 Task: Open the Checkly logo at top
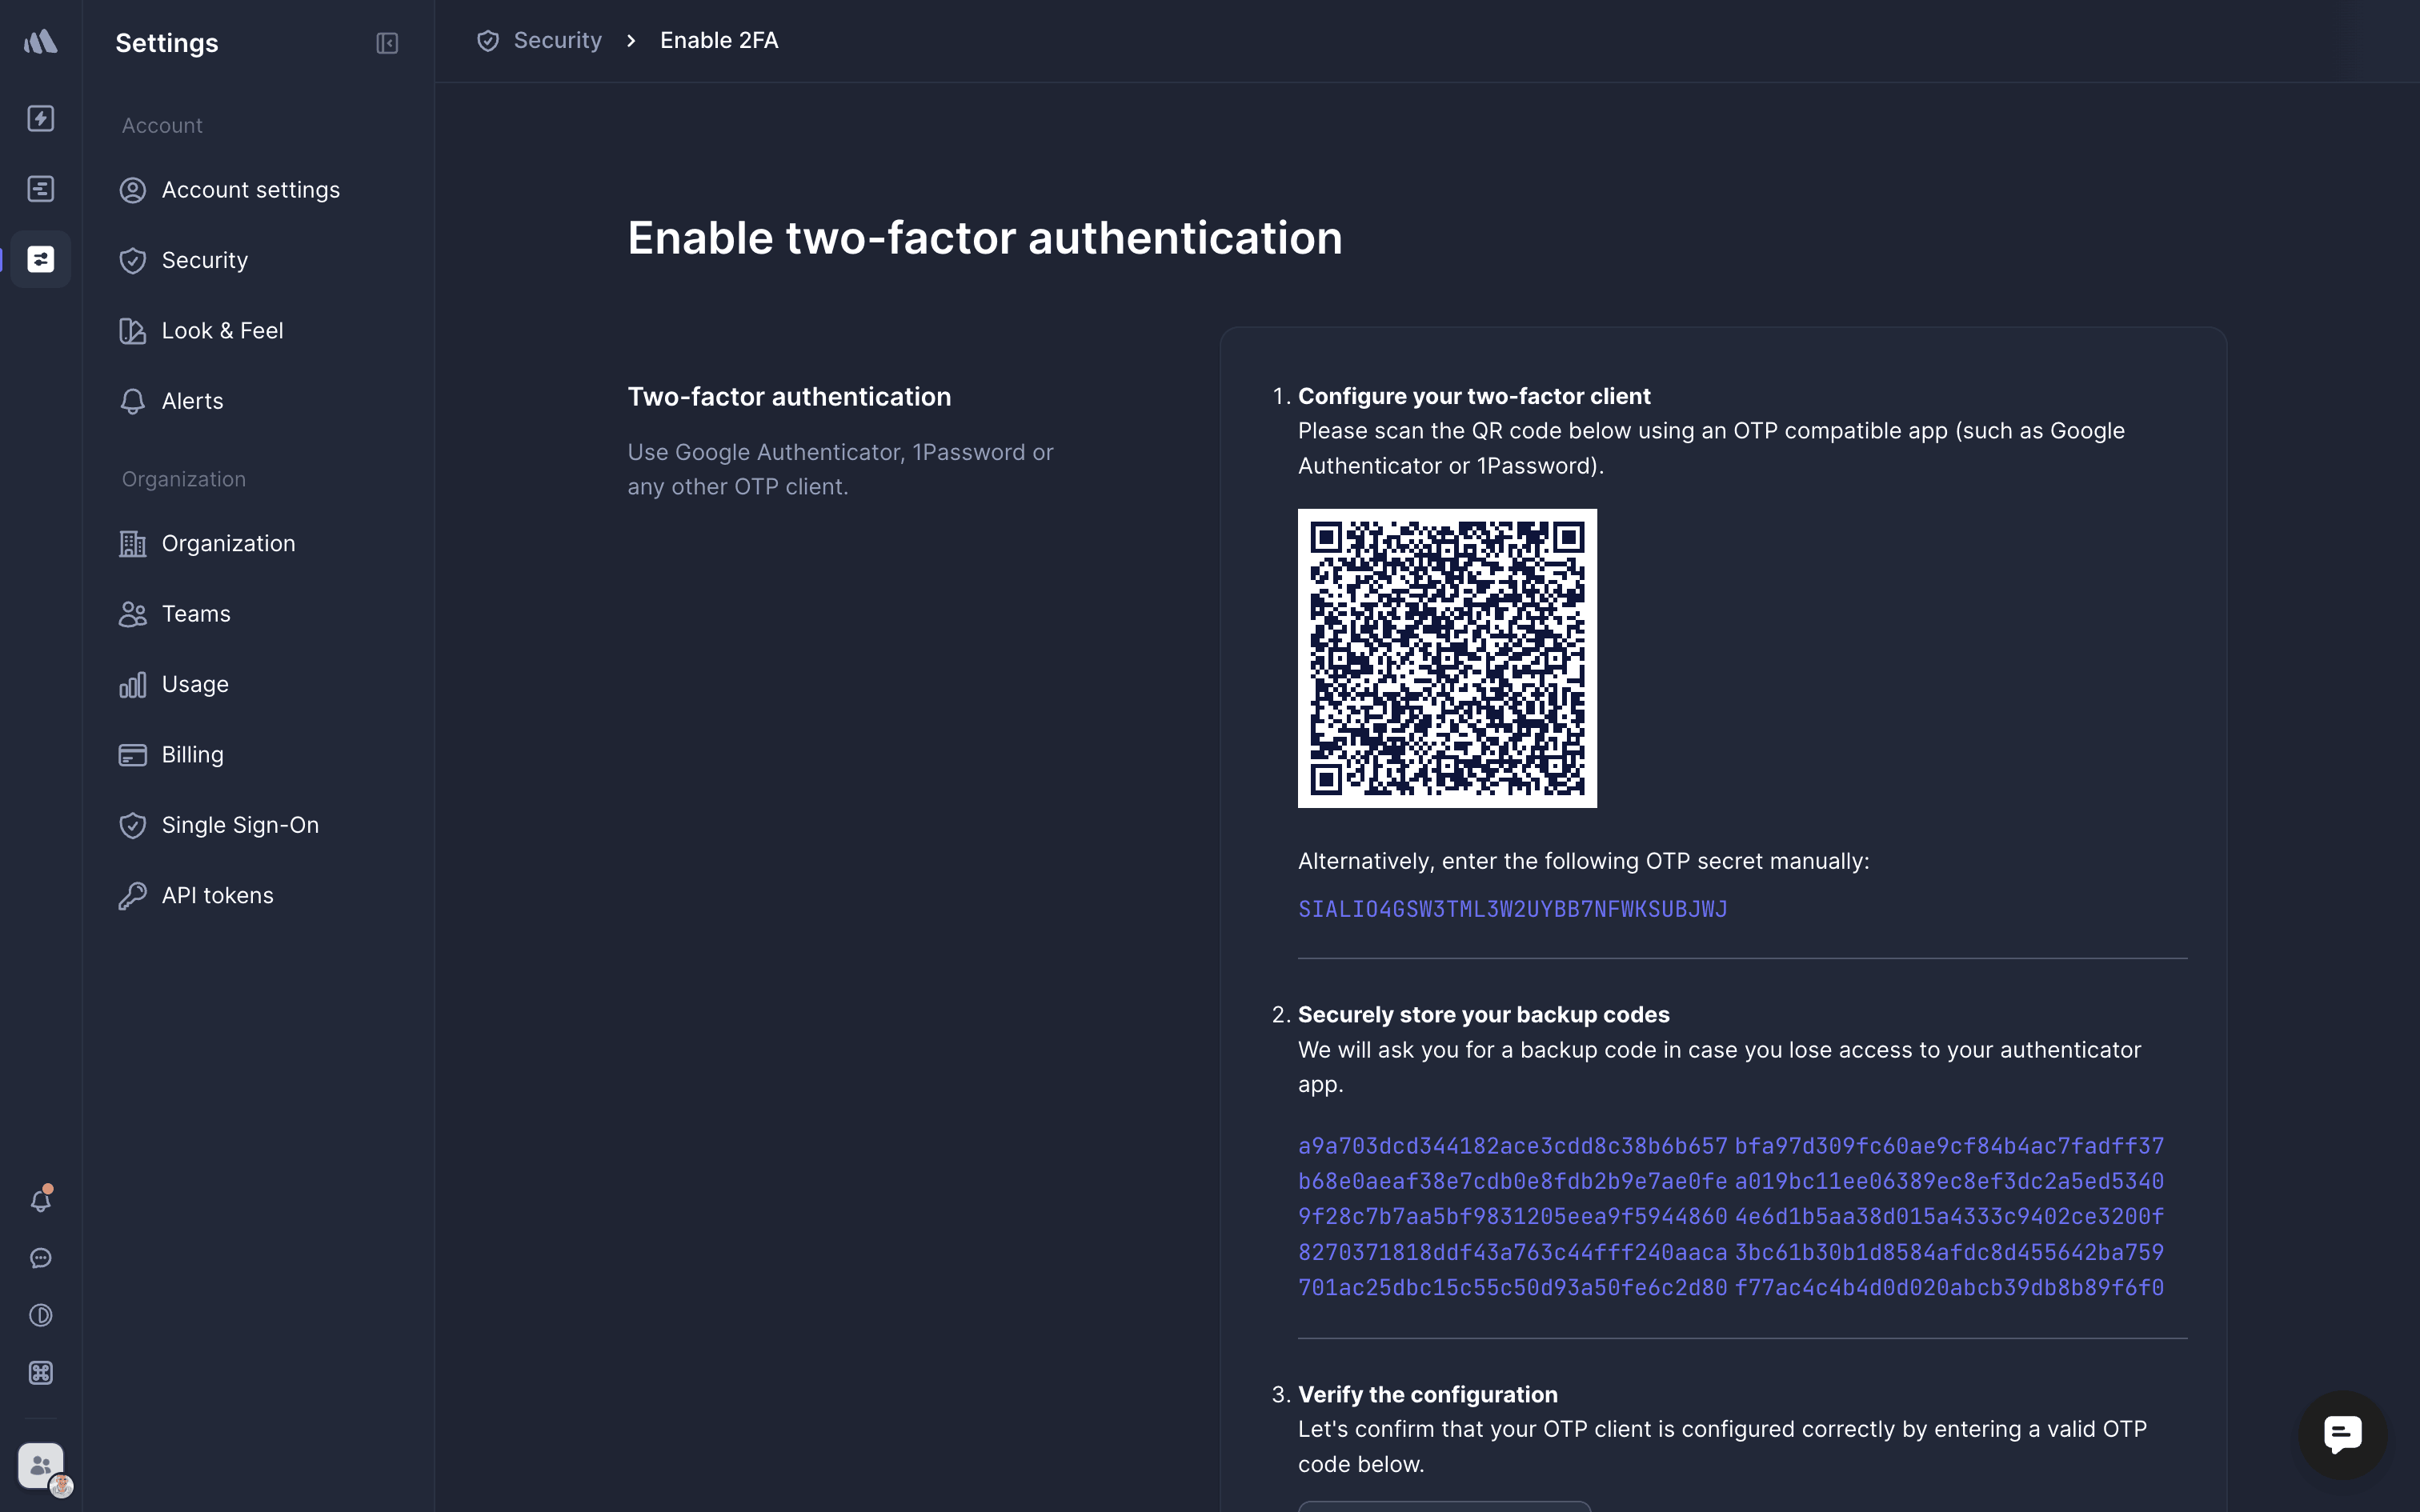tap(40, 41)
